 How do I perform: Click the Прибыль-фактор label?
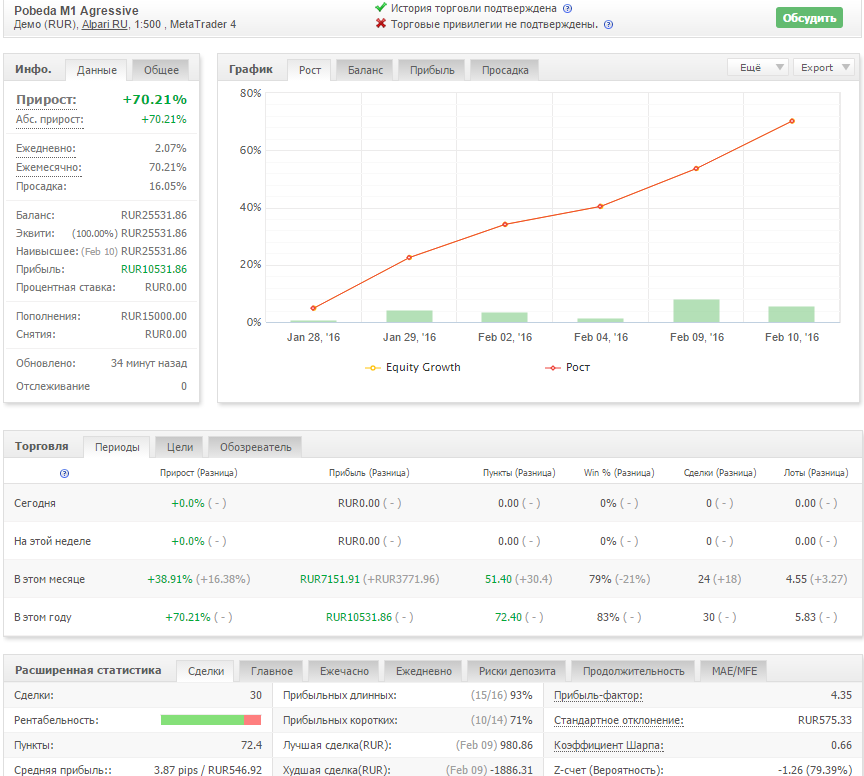598,696
